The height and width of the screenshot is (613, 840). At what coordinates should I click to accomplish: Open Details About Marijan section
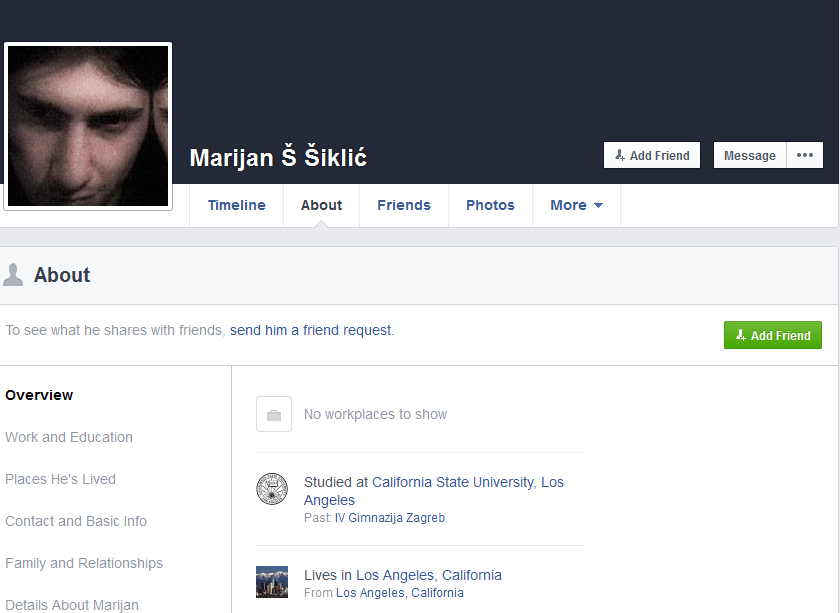pyautogui.click(x=72, y=605)
